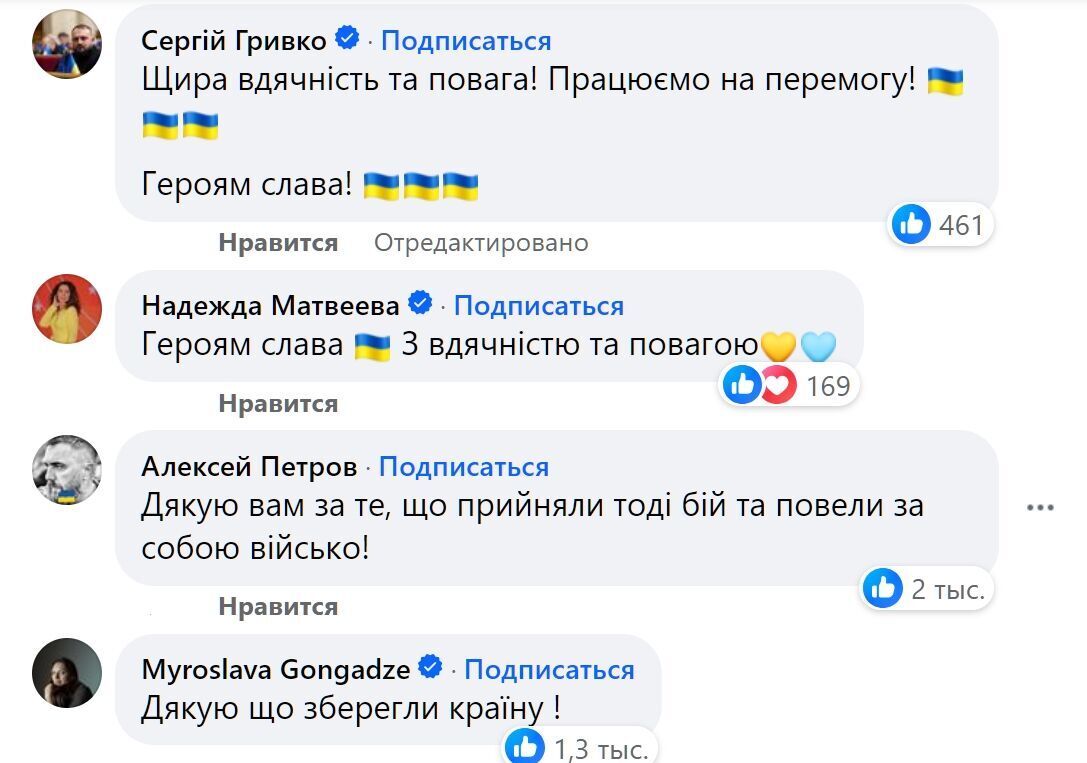Click the like reaction icon showing 461

click(911, 224)
